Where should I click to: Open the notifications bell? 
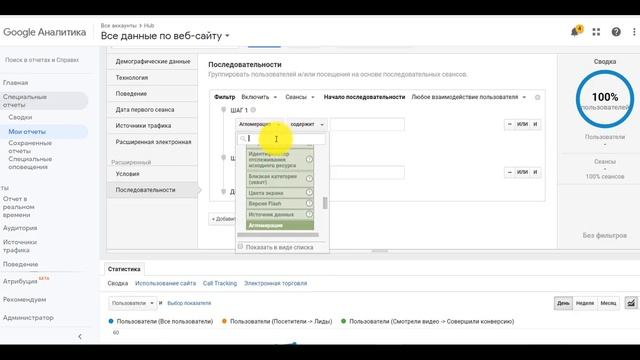tap(576, 31)
